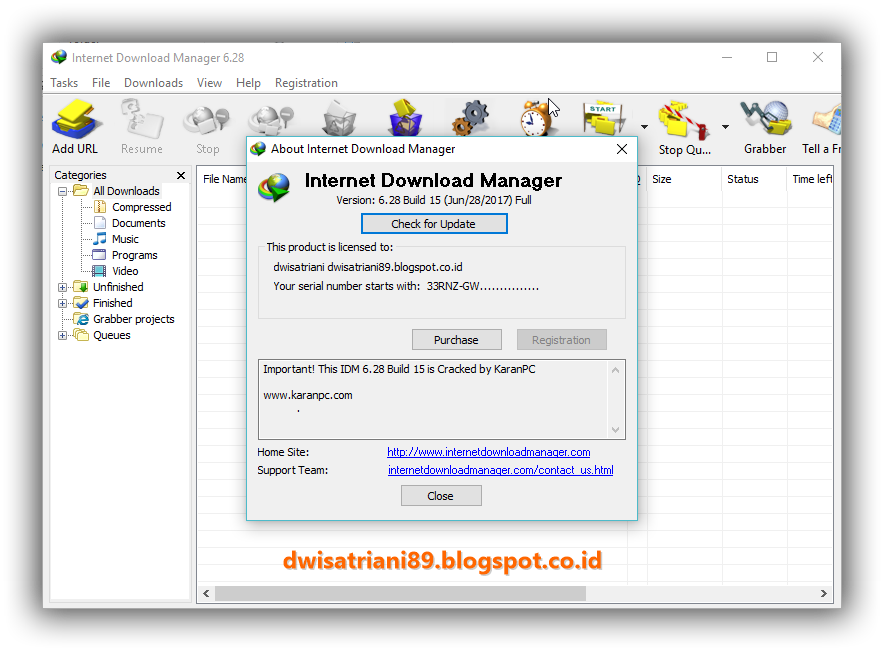Screen dimensions: 884x651
Task: Close About dialog via title bar X
Action: [x=622, y=149]
